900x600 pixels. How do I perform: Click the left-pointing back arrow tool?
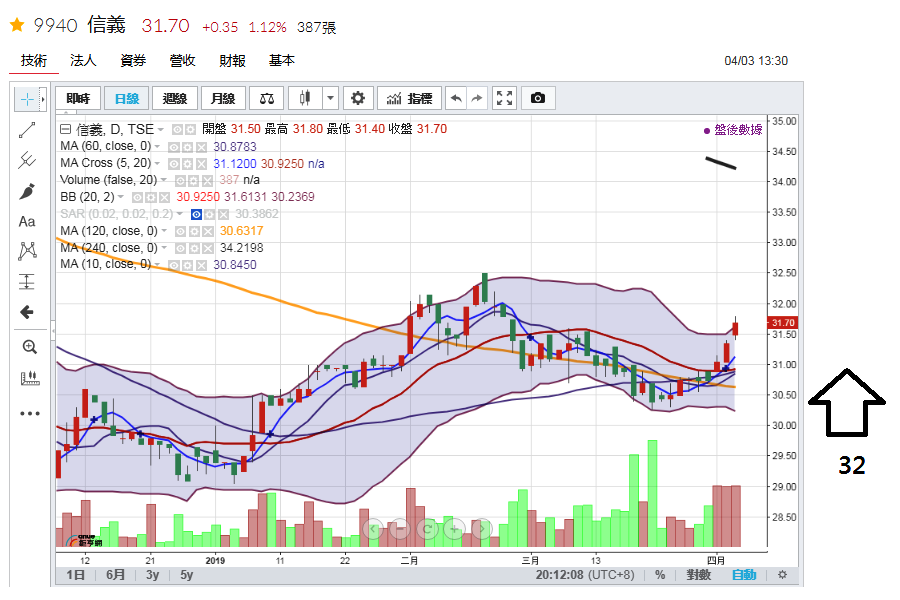[x=26, y=312]
